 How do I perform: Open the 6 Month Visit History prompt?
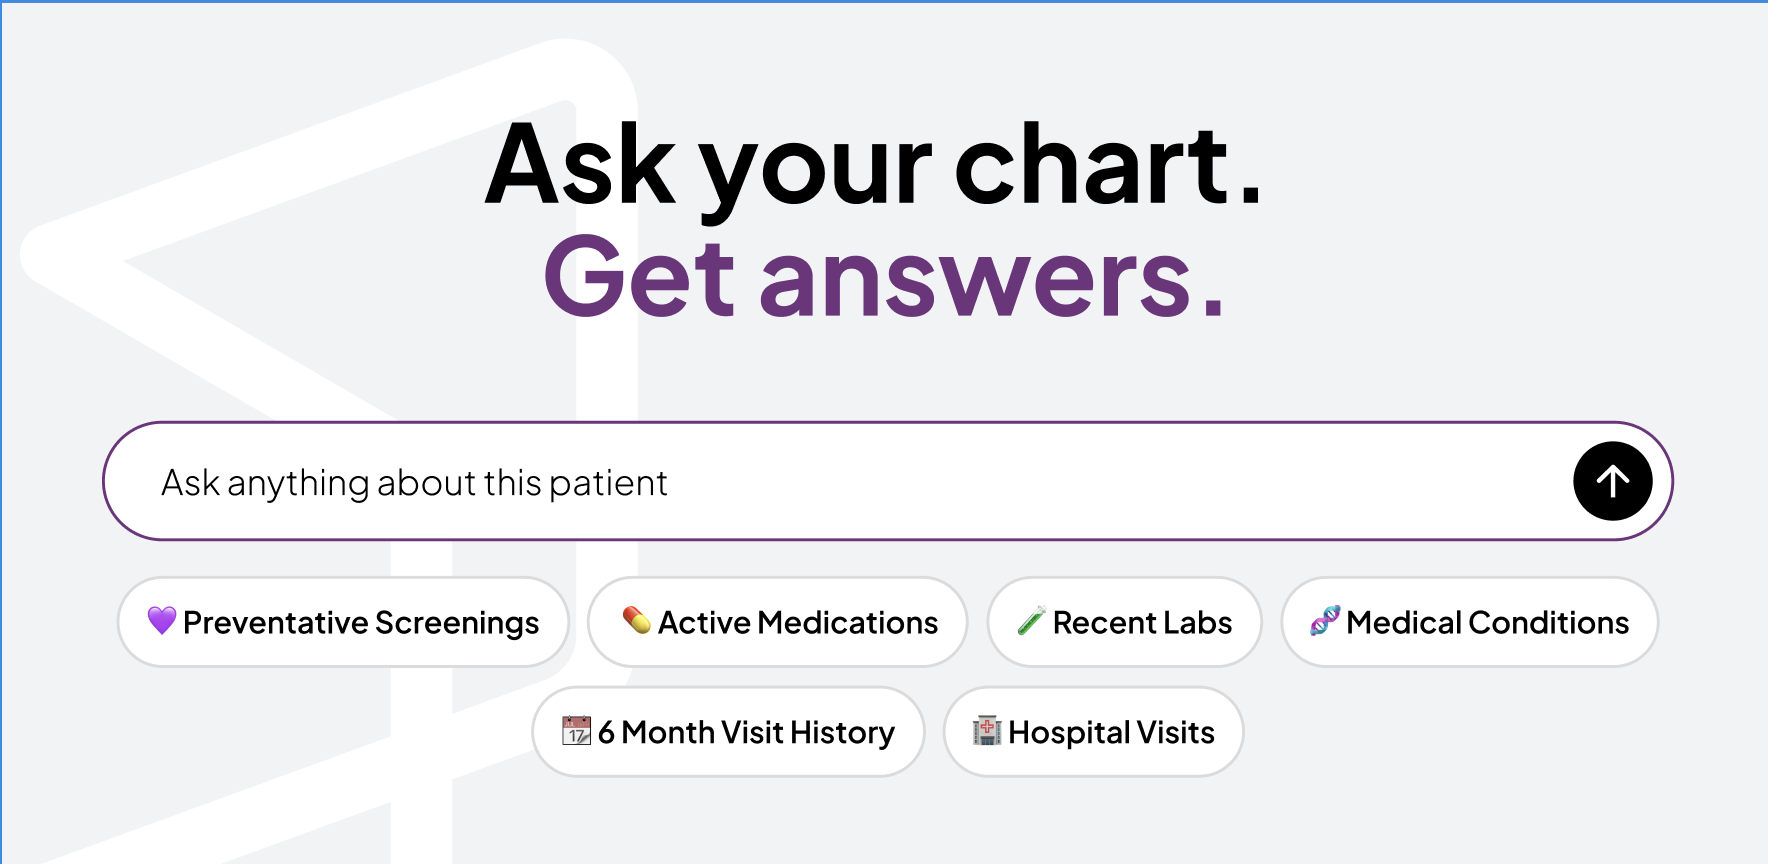tap(728, 732)
